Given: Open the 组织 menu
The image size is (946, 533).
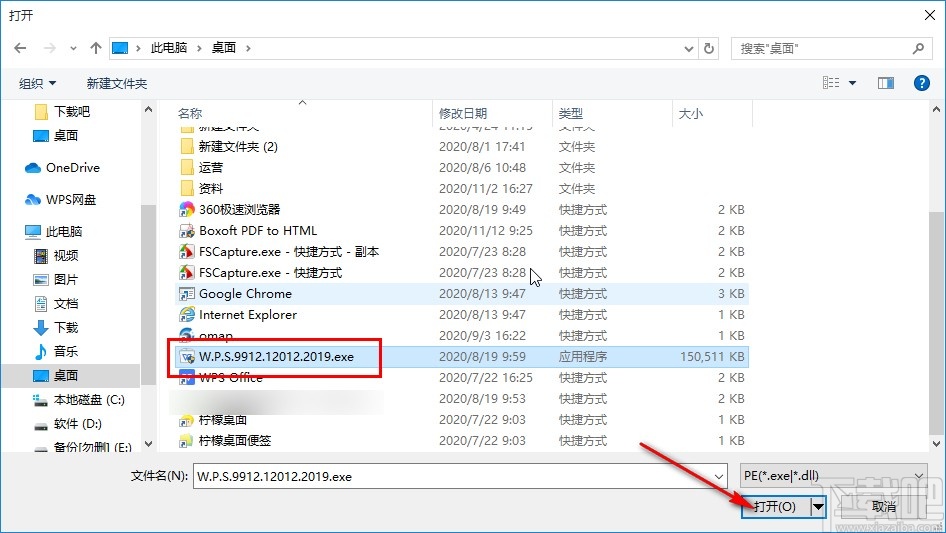Looking at the screenshot, I should coord(37,83).
